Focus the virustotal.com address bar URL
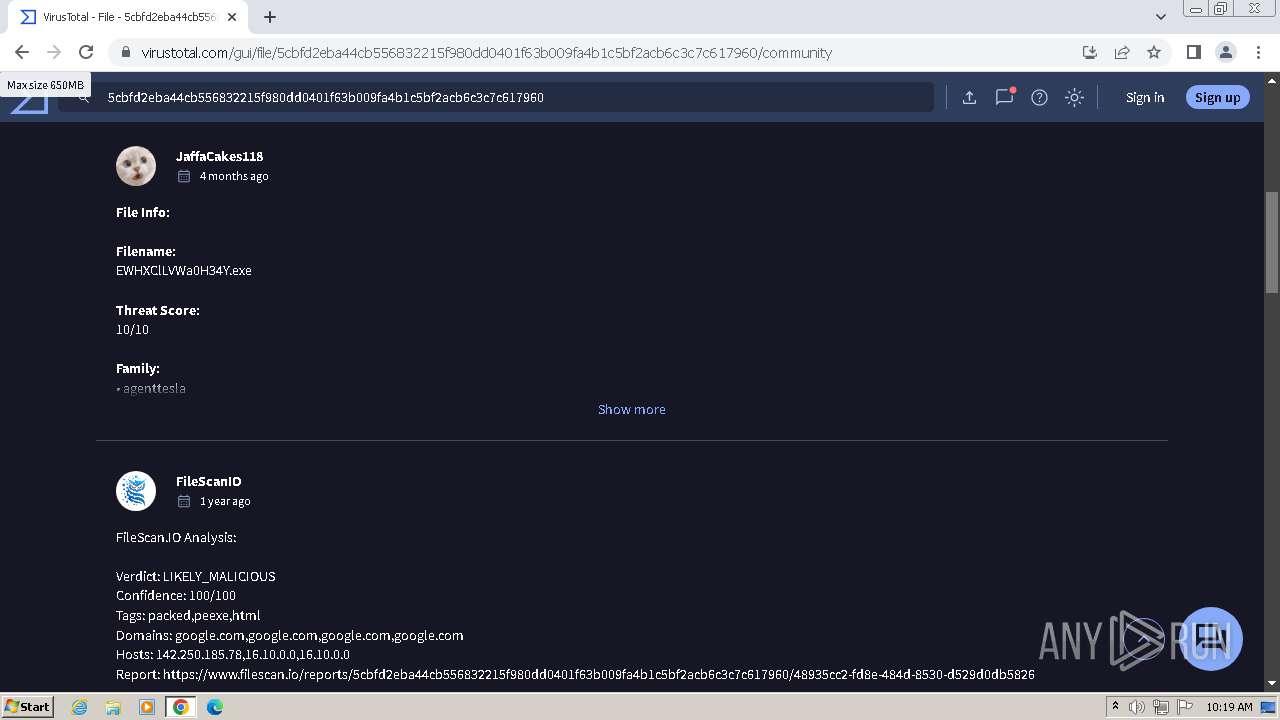 (486, 53)
